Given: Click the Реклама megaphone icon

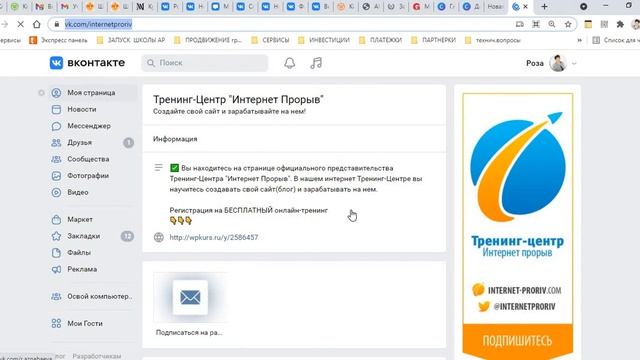Looking at the screenshot, I should click(x=56, y=269).
